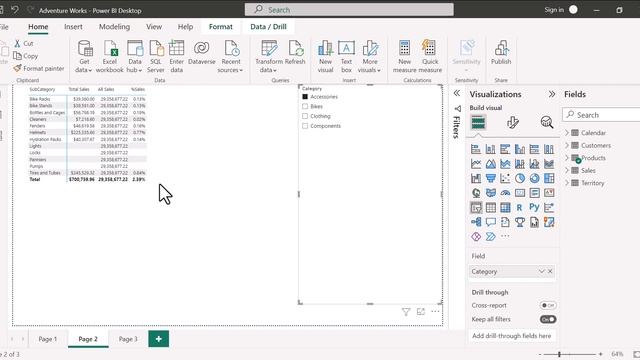
Task: Choose the funnel chart visual
Action: coord(491,178)
